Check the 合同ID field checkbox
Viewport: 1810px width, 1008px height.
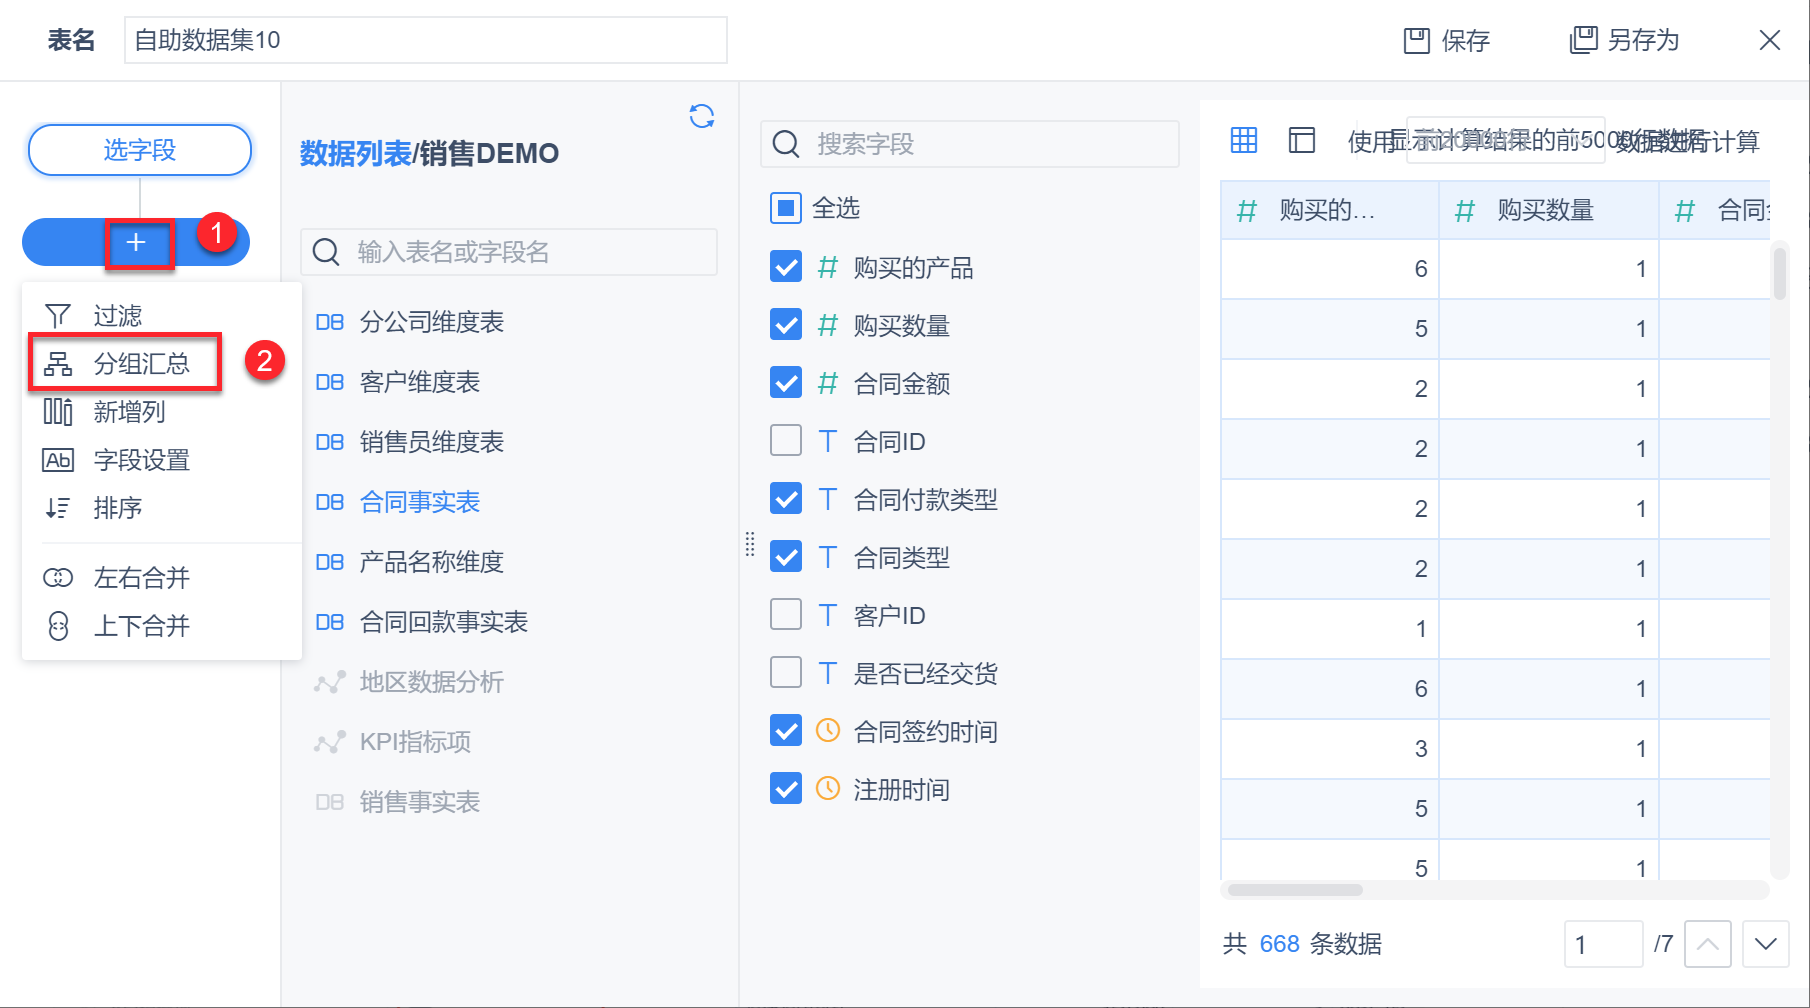(x=786, y=441)
